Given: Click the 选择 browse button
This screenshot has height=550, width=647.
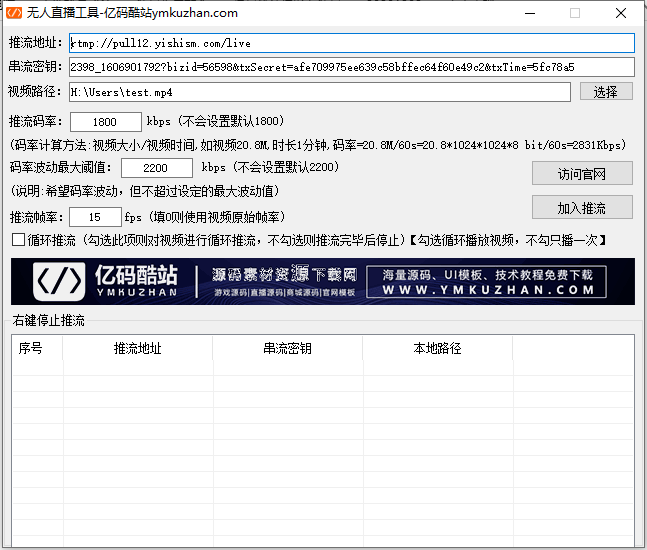Looking at the screenshot, I should point(606,92).
